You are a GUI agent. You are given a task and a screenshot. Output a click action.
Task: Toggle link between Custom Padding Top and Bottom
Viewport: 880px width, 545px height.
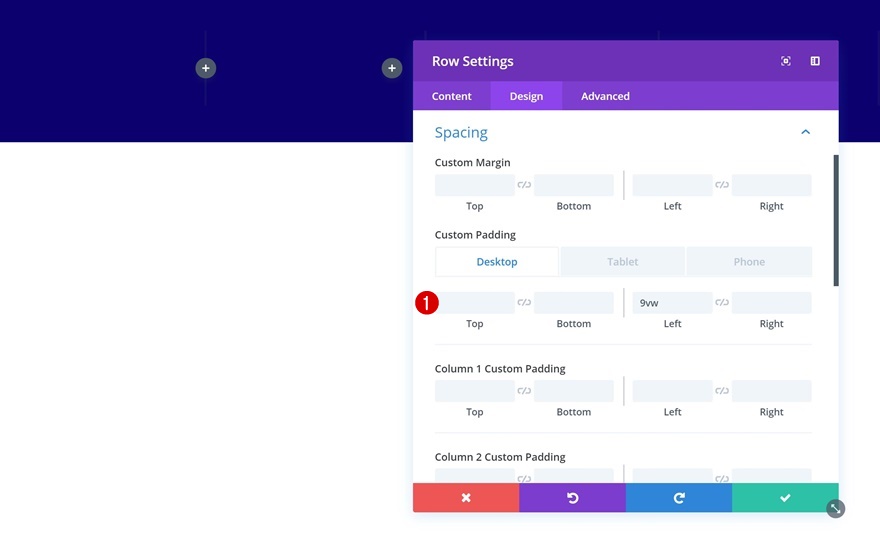(x=524, y=303)
